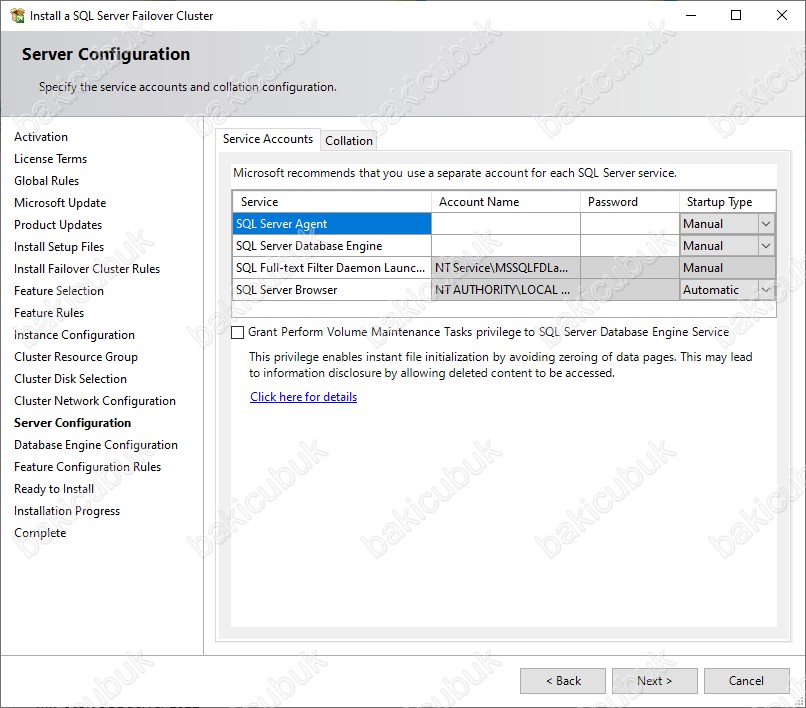Click the Account Name column header

(x=506, y=202)
